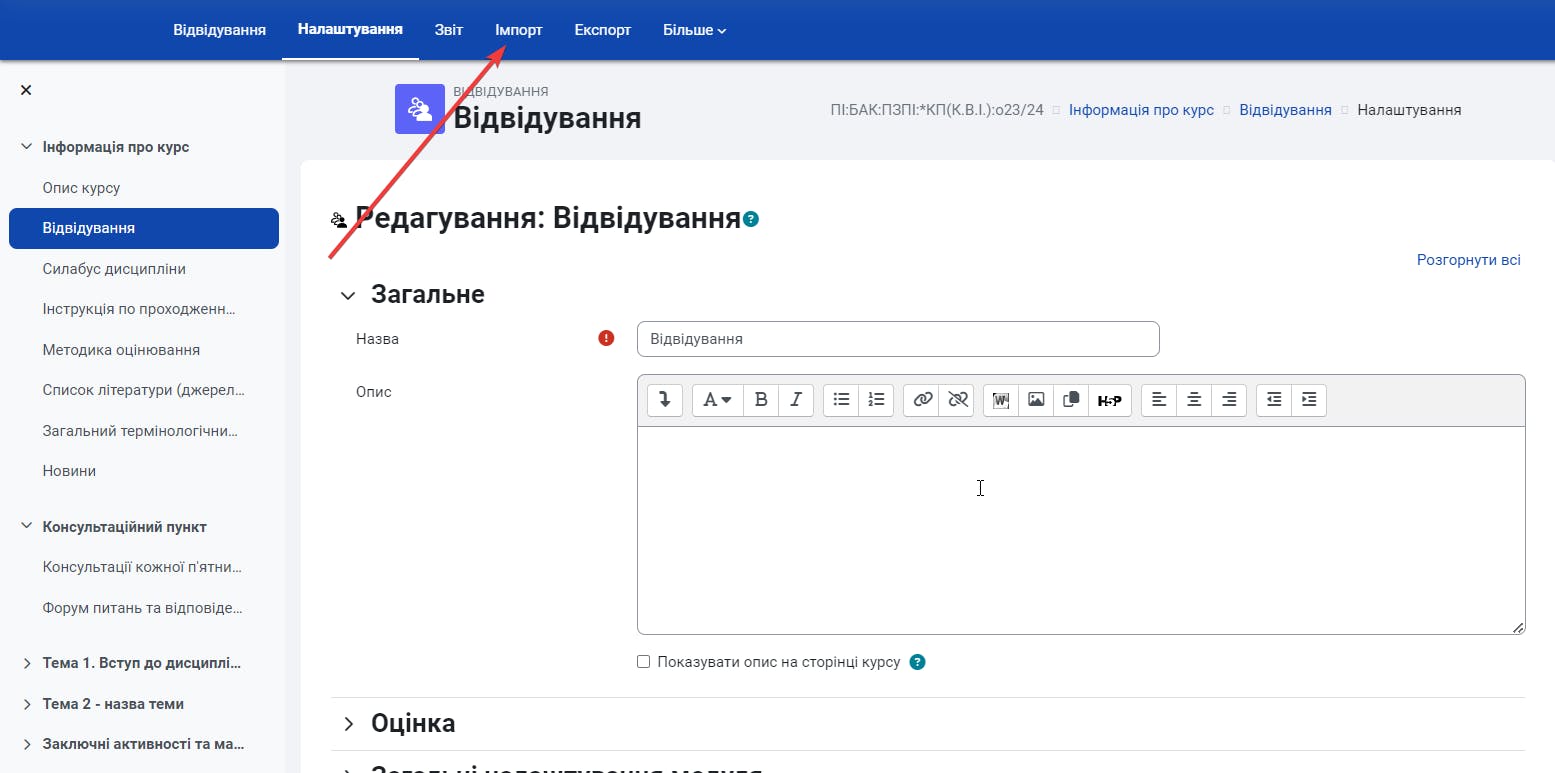The height and width of the screenshot is (773, 1555).
Task: Enable Показувати опис на сторінці курсу checkbox
Action: click(x=644, y=662)
